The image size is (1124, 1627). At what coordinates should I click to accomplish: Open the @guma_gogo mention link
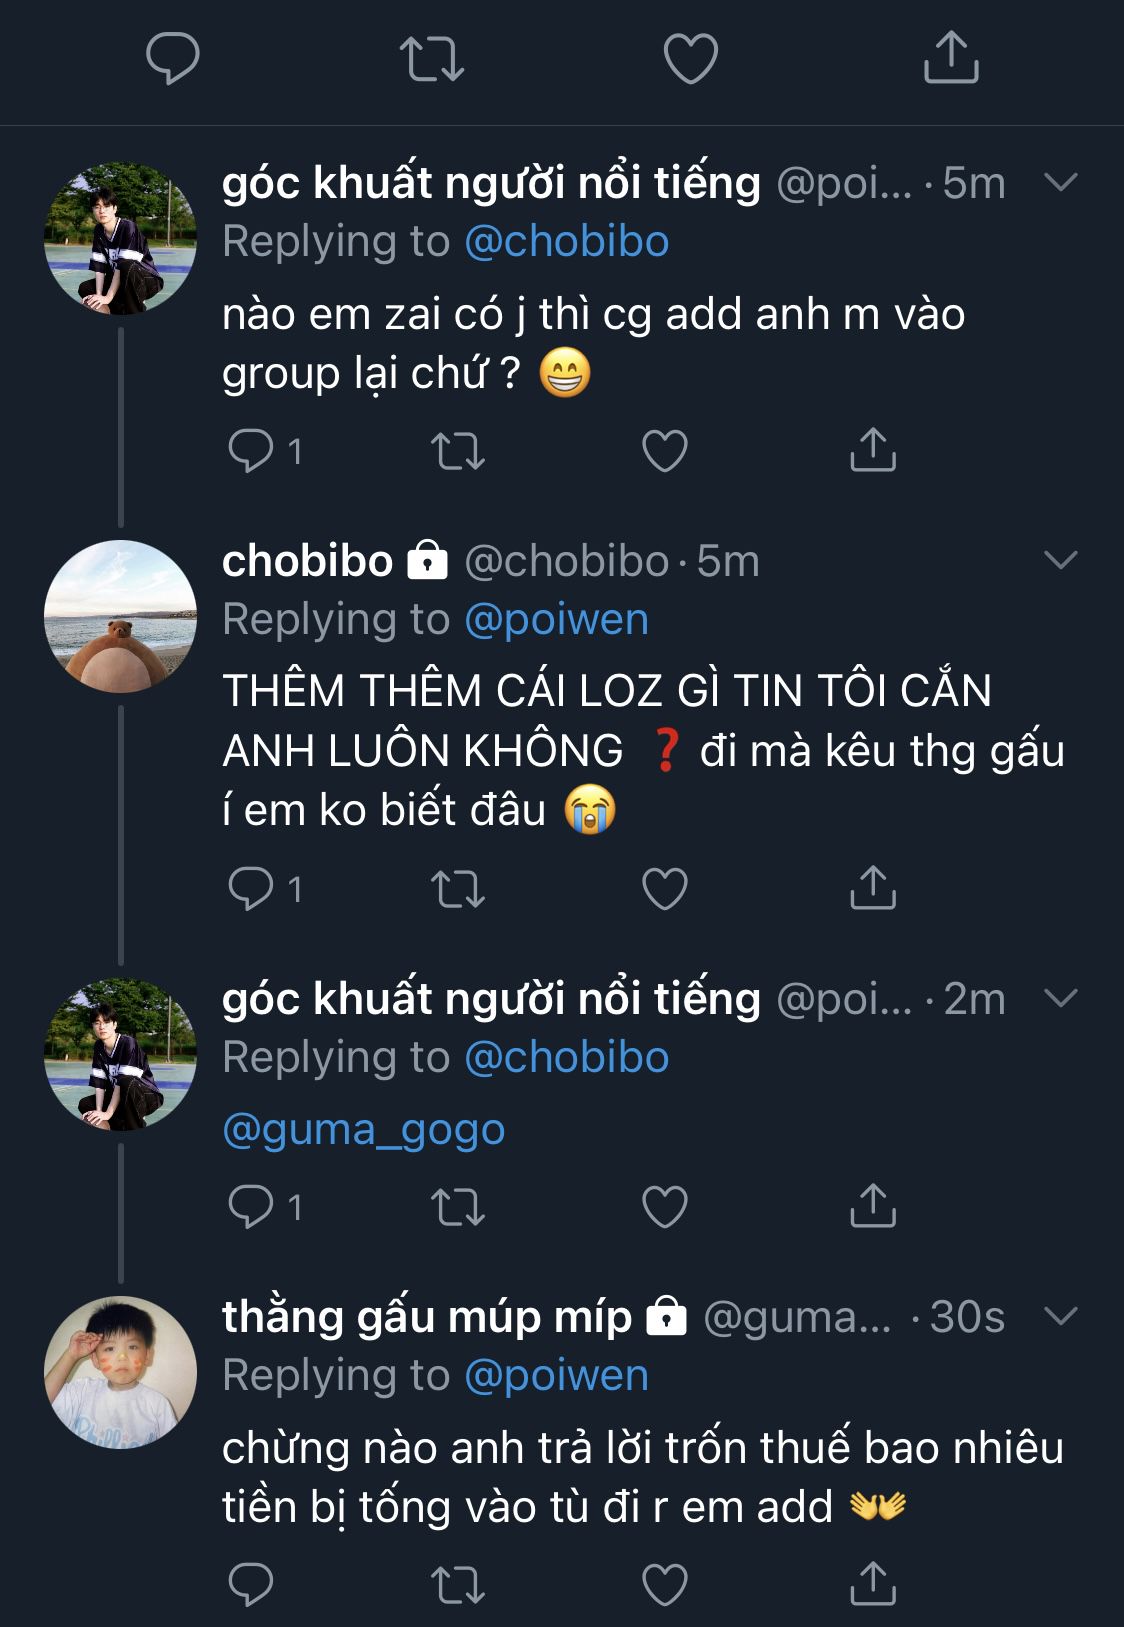coord(364,1130)
